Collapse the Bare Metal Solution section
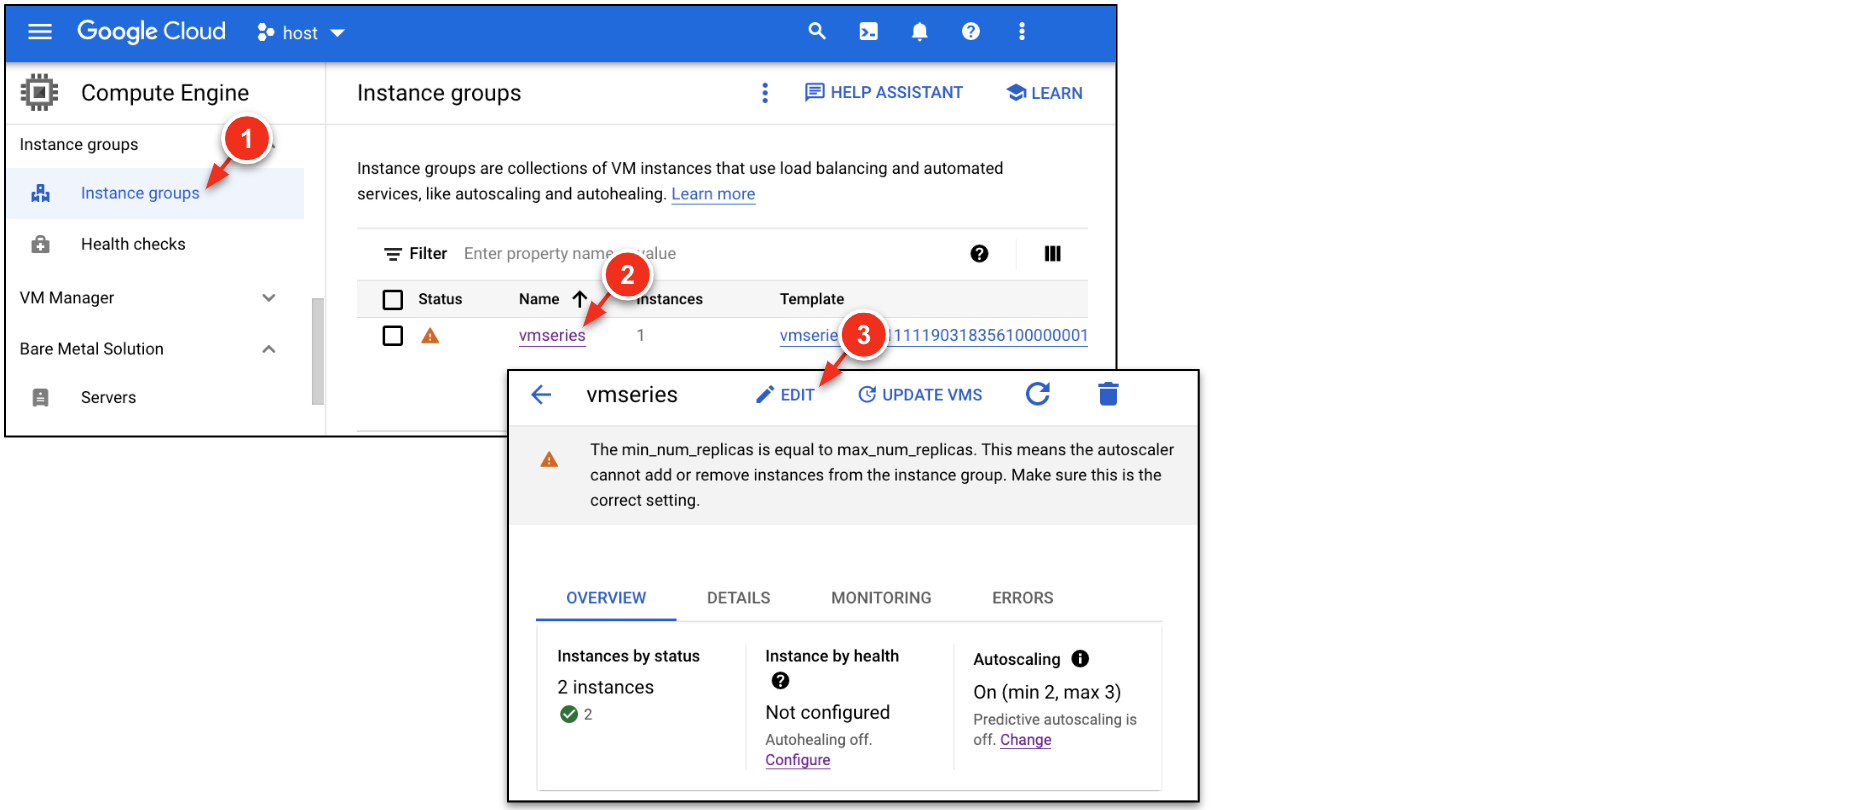 tap(268, 349)
